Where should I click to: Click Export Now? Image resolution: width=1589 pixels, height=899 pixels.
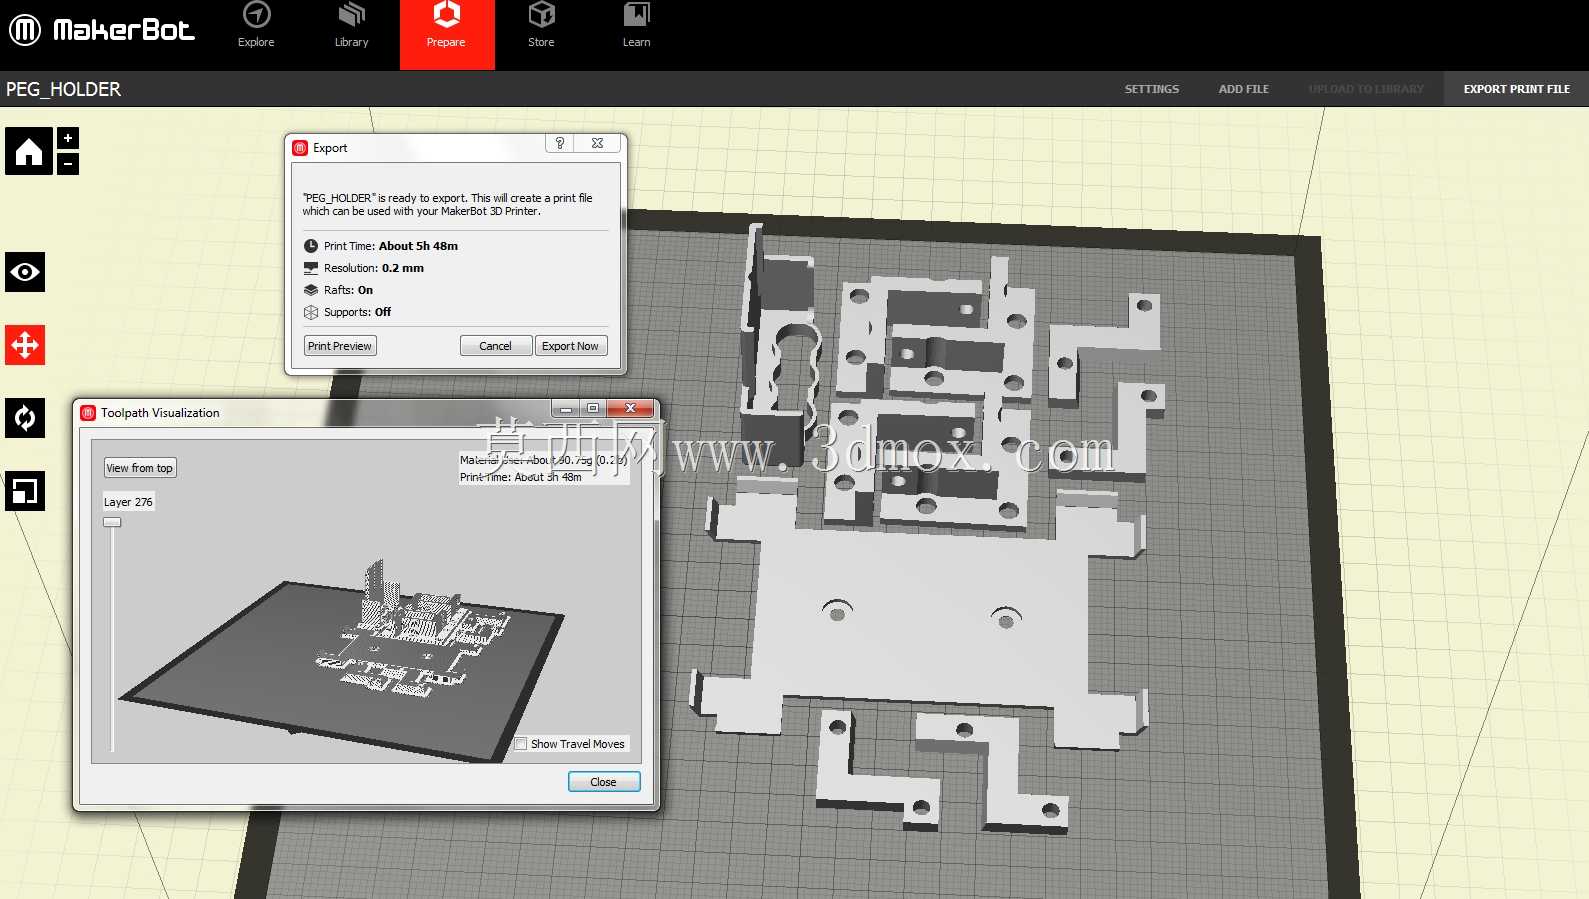(x=570, y=346)
